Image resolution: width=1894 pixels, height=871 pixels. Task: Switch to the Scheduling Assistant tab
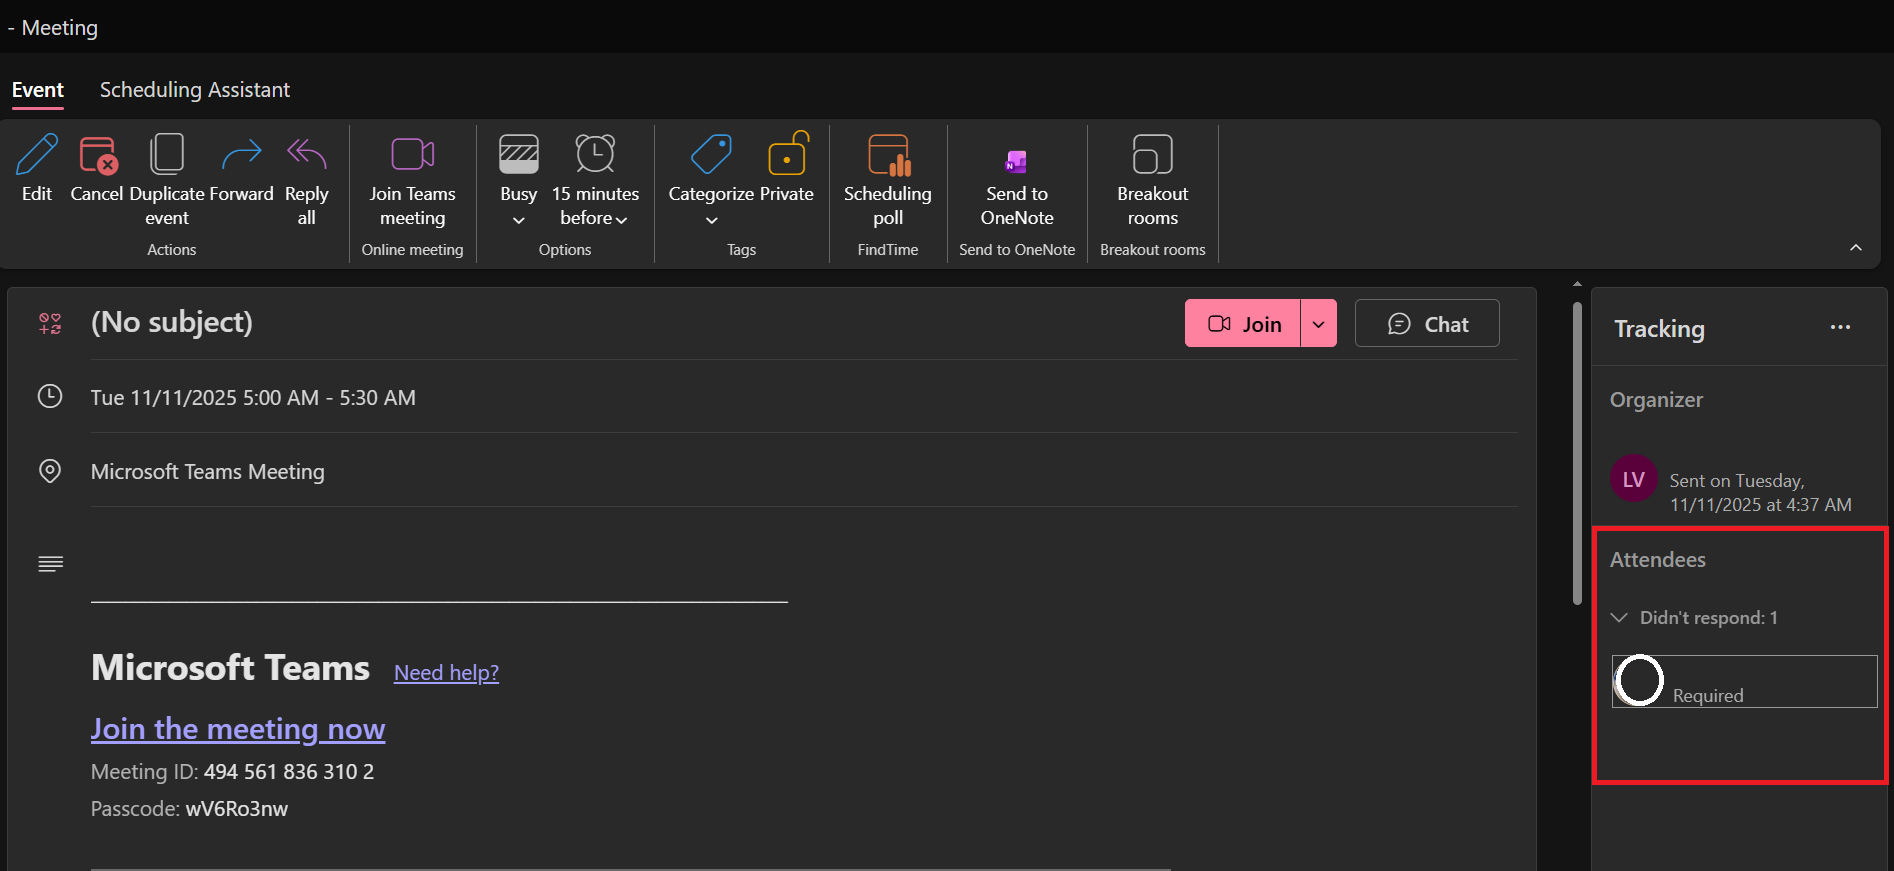(195, 90)
